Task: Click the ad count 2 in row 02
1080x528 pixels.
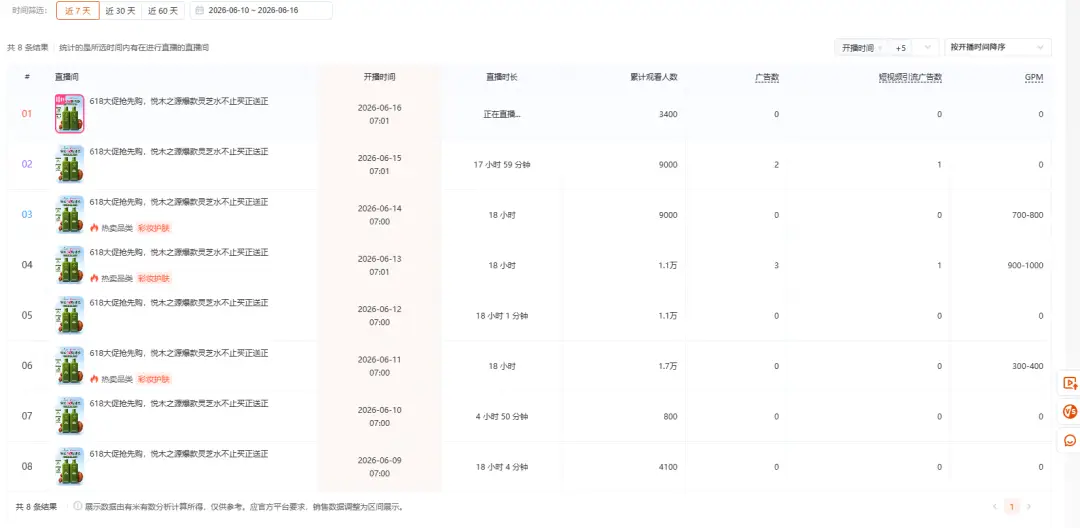Action: click(x=776, y=165)
